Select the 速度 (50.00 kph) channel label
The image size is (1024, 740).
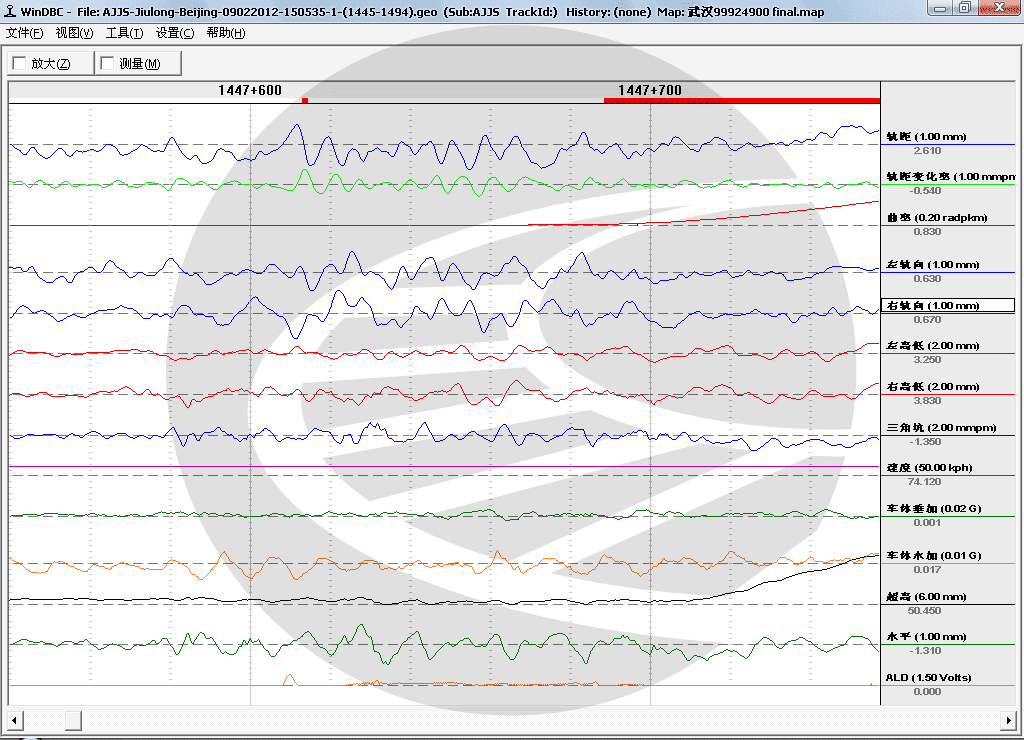pos(929,468)
